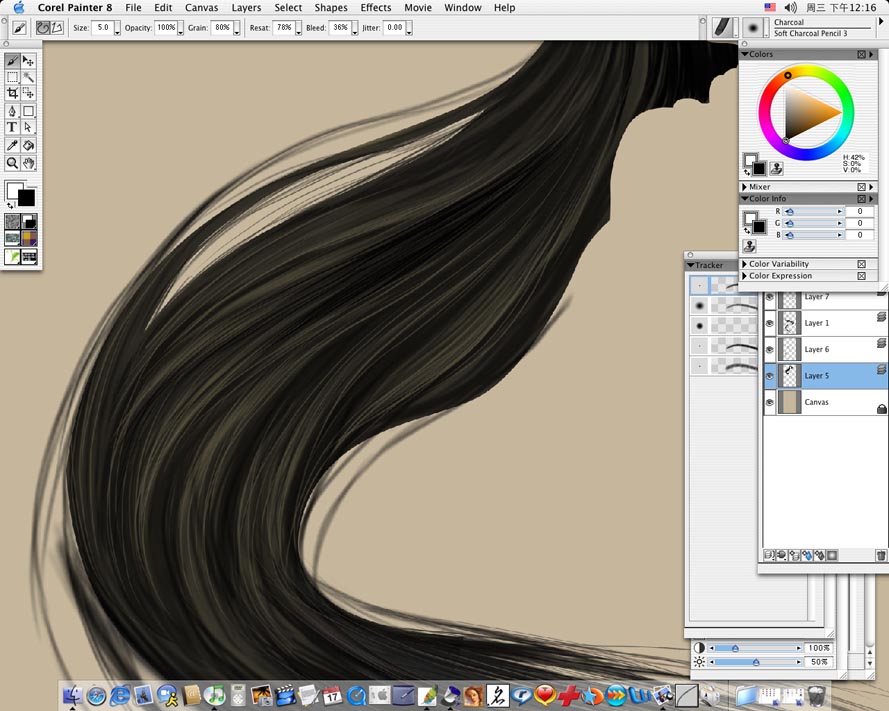
Task: Click the Clone Color stamp in Color Info
Action: (x=749, y=246)
